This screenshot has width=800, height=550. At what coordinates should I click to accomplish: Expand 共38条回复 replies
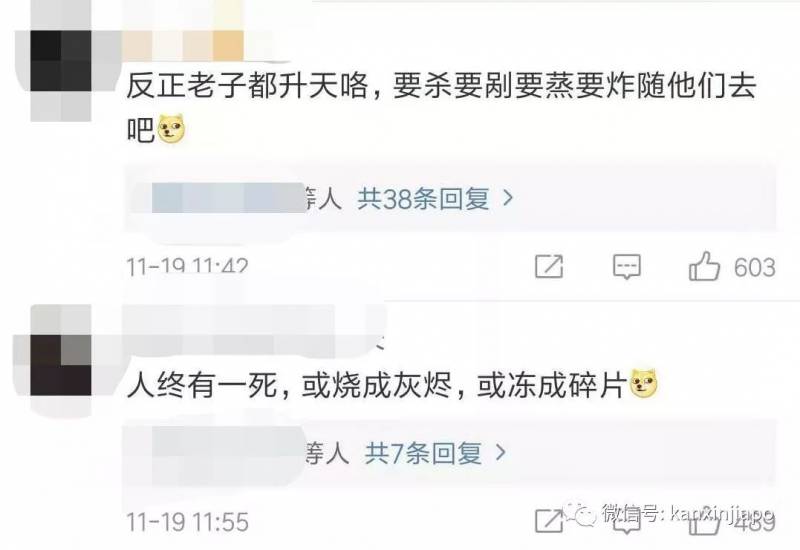point(423,198)
